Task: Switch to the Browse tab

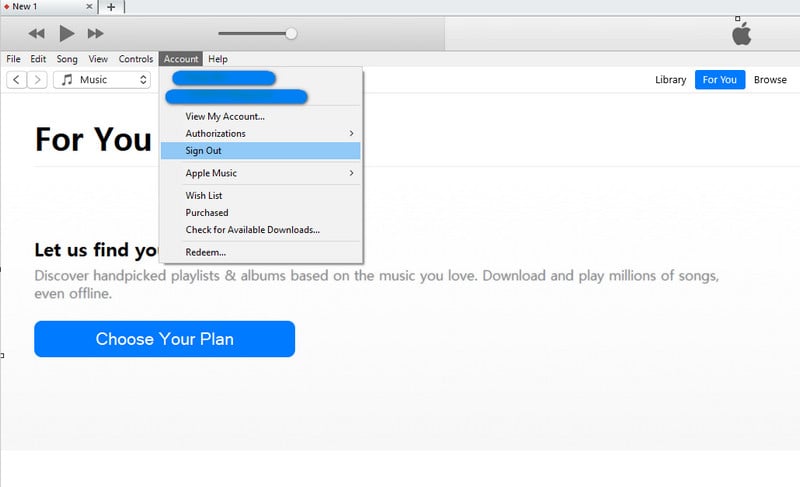Action: (x=770, y=80)
